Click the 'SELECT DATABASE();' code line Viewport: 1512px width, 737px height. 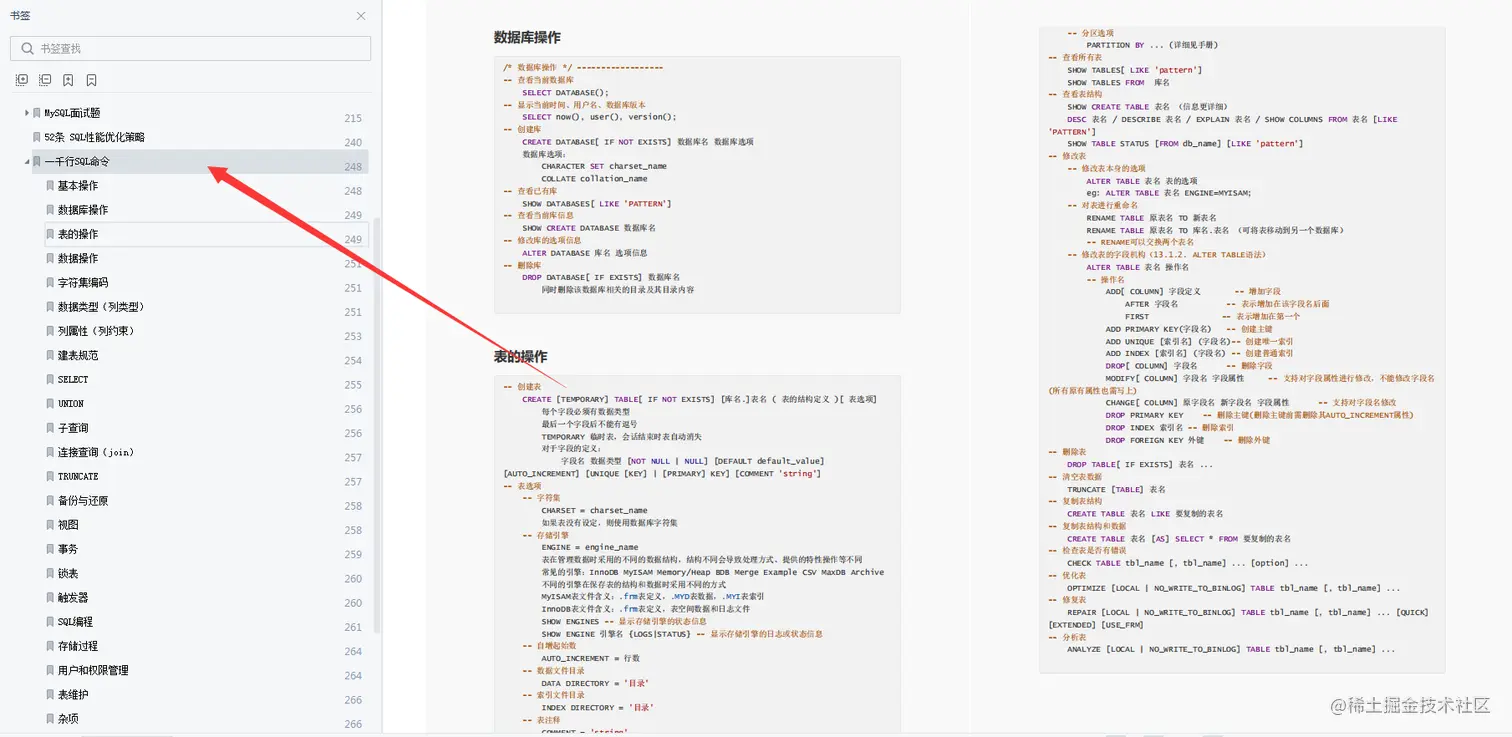tap(565, 92)
